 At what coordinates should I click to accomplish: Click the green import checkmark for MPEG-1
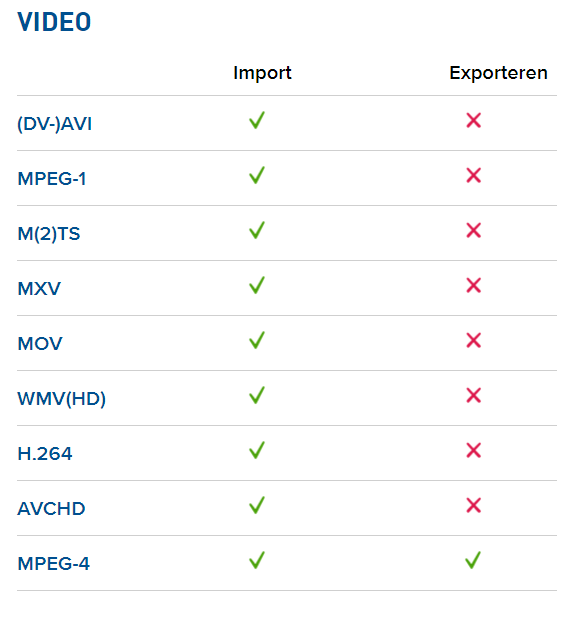click(x=257, y=175)
